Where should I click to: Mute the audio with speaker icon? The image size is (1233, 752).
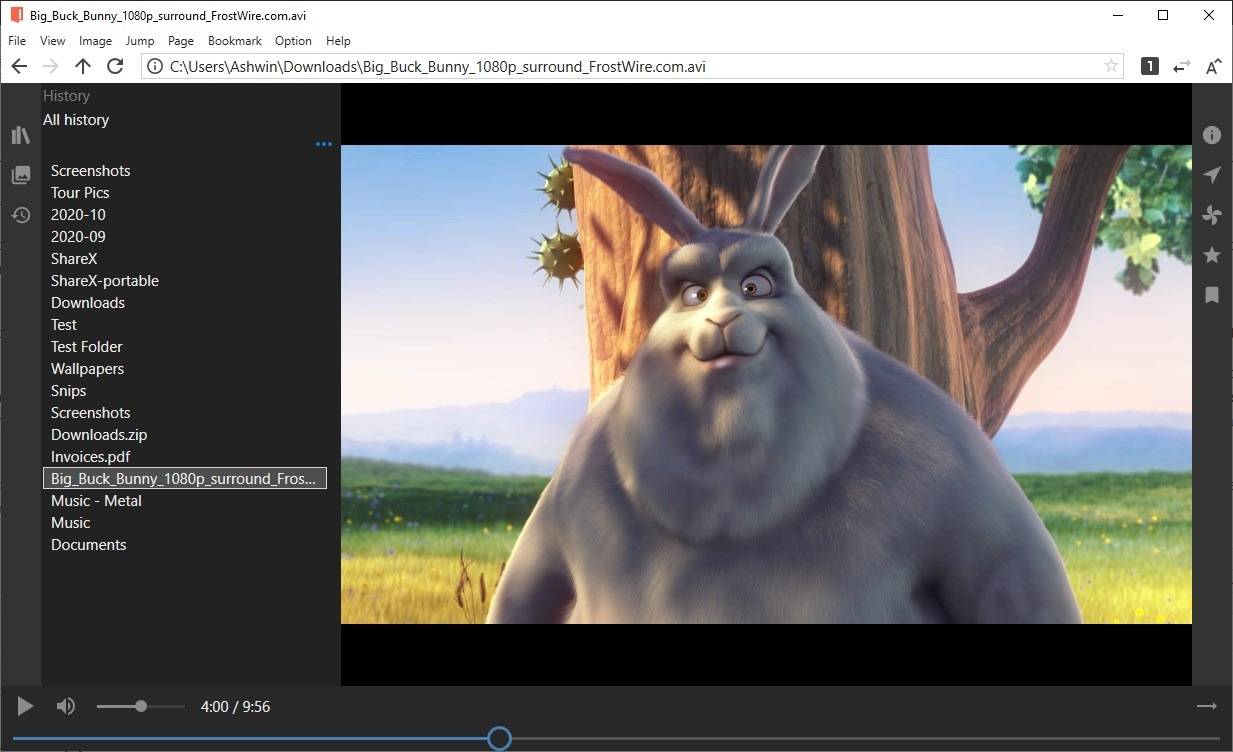click(66, 706)
